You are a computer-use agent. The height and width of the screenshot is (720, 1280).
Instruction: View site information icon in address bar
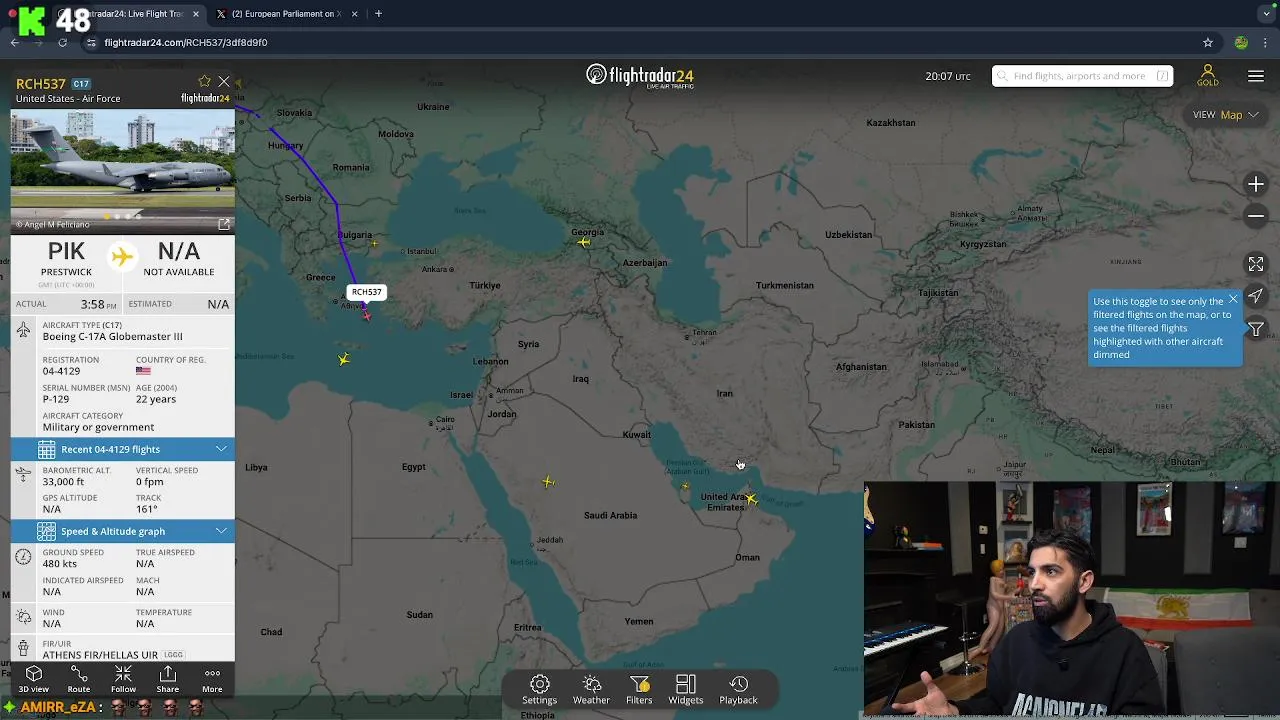(91, 43)
